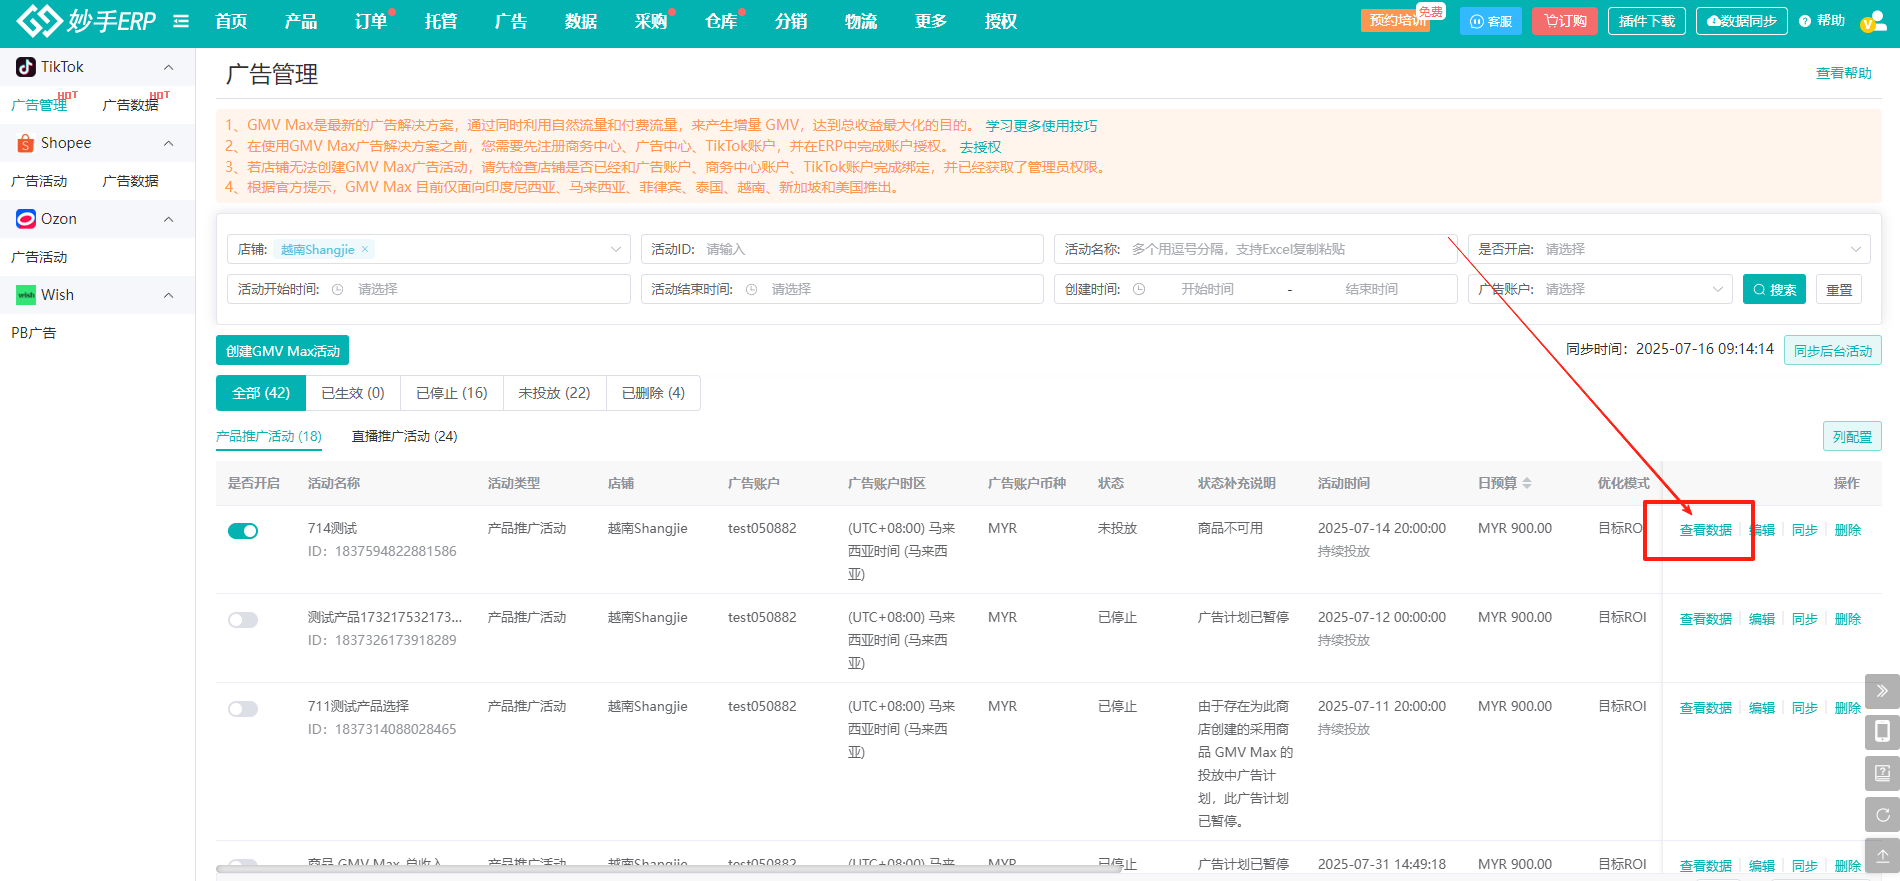Click the TikTok logo icon in sidebar
Viewport: 1900px width, 881px height.
[26, 67]
